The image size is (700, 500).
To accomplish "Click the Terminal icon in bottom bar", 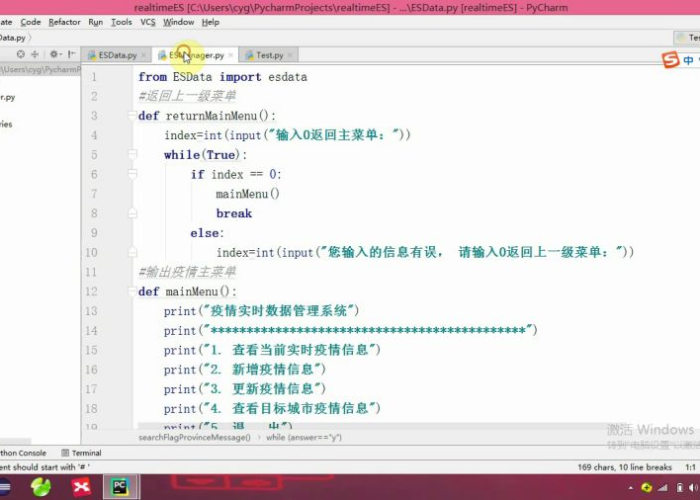I will (65, 453).
